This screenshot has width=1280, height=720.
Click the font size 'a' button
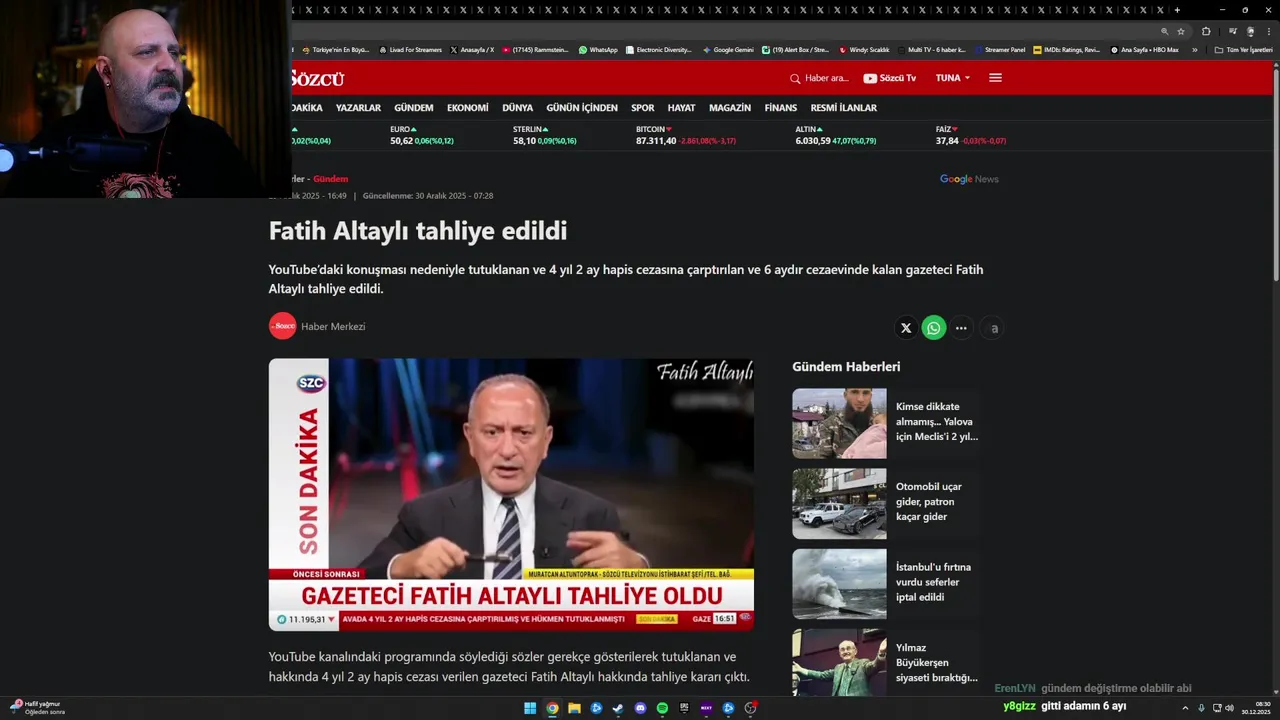[993, 328]
